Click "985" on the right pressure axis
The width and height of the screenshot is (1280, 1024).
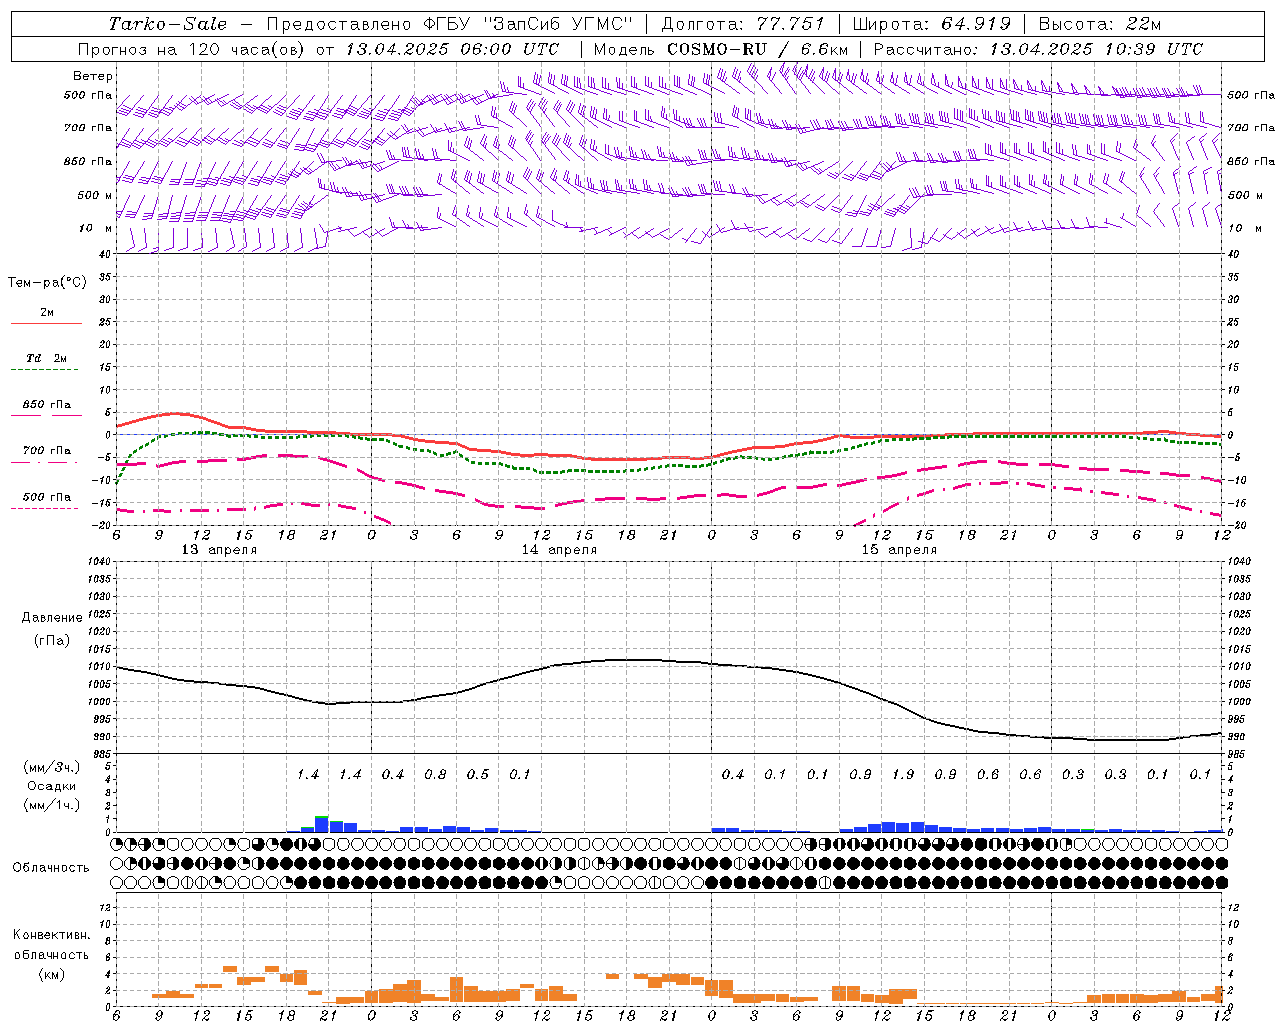(1235, 754)
